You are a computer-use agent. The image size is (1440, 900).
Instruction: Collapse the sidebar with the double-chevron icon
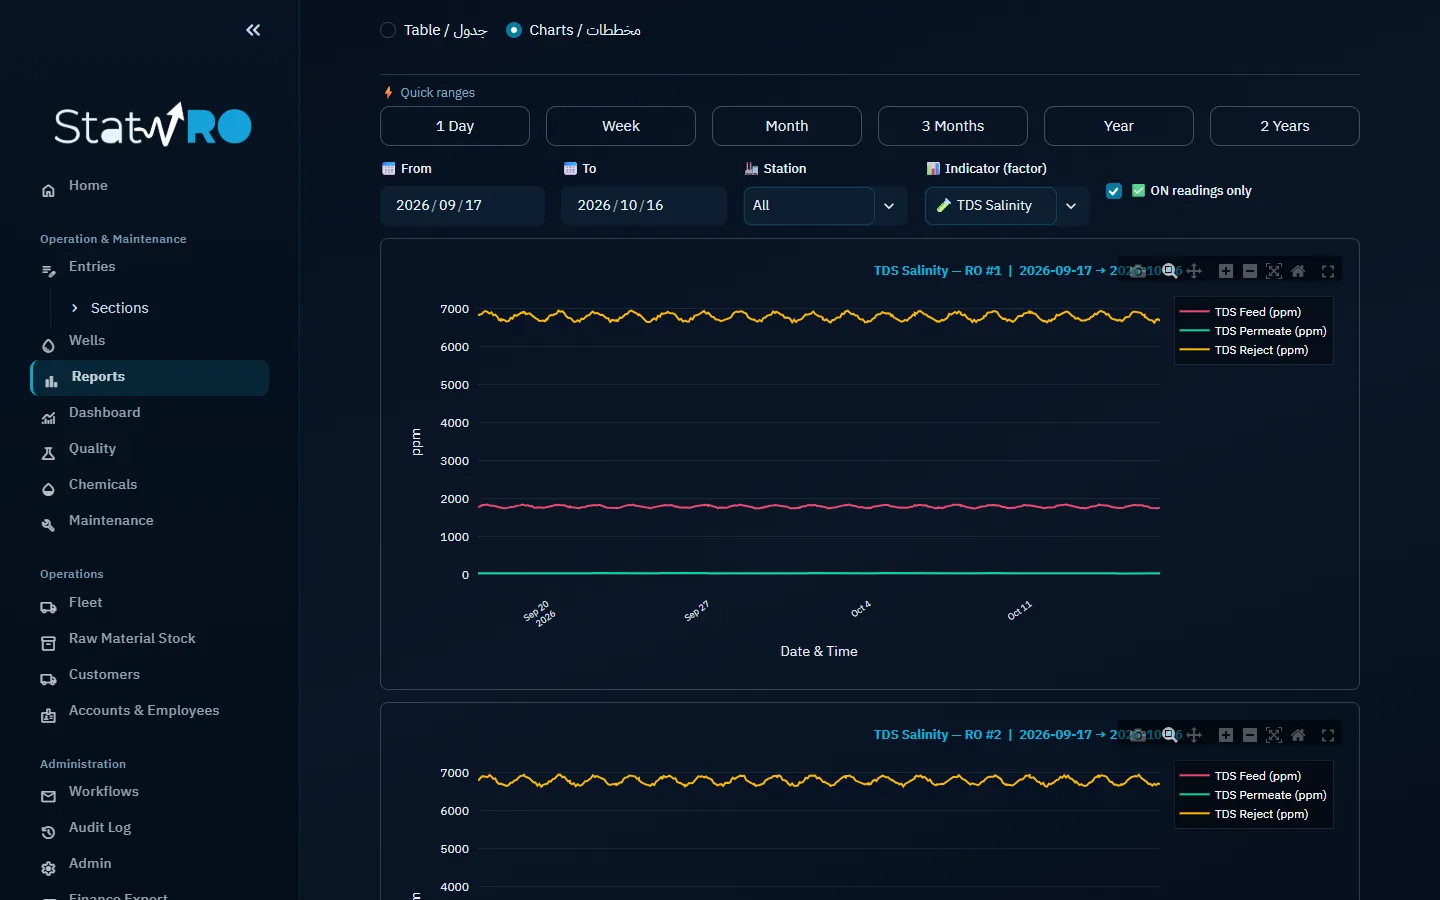point(253,30)
